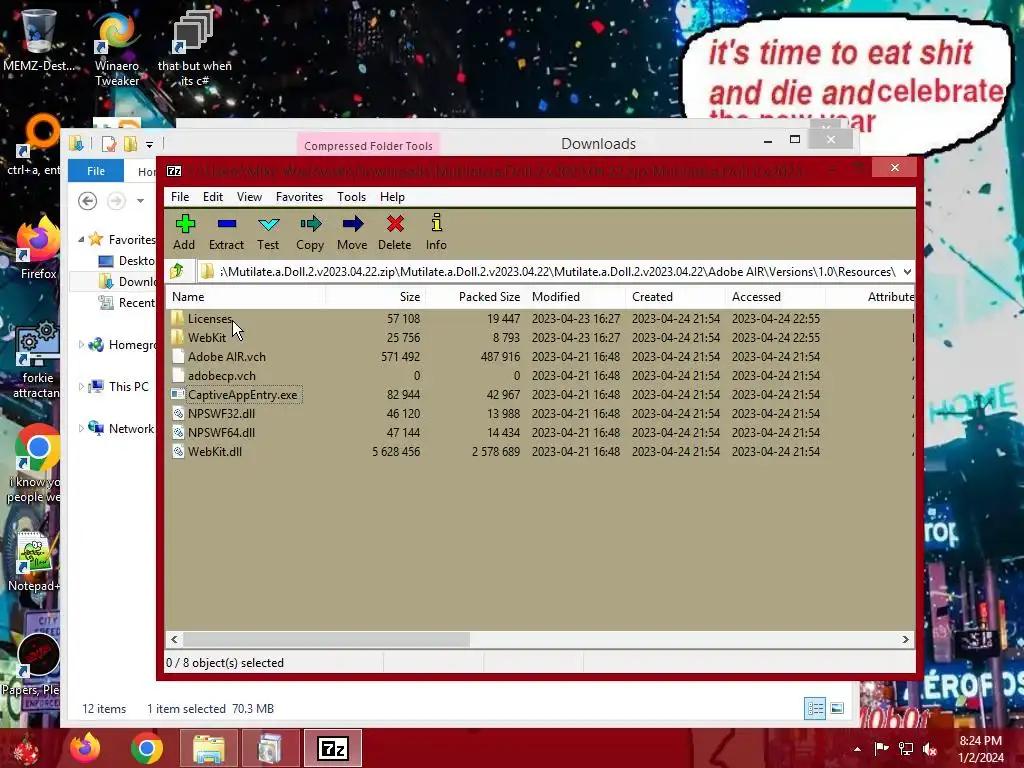The image size is (1024, 768).
Task: Click the Forward arrow in Downloads window
Action: (116, 200)
